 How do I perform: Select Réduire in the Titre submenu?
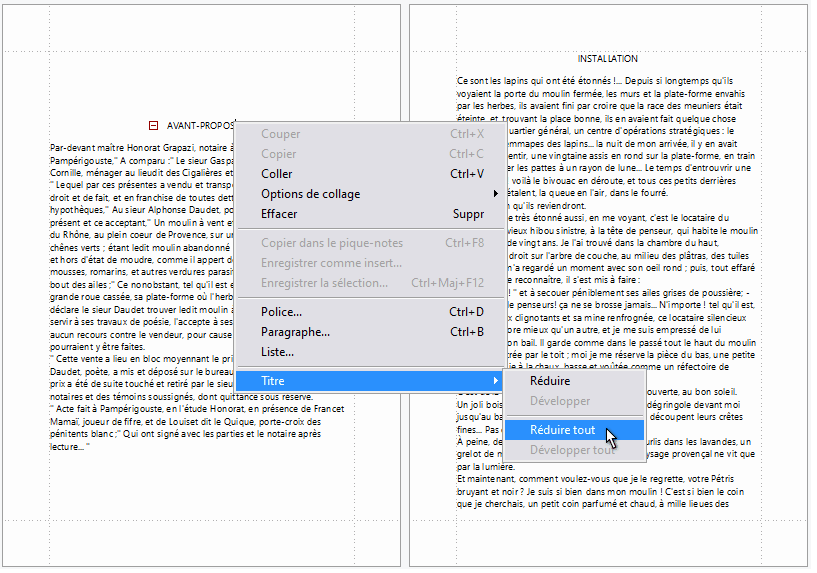click(550, 381)
